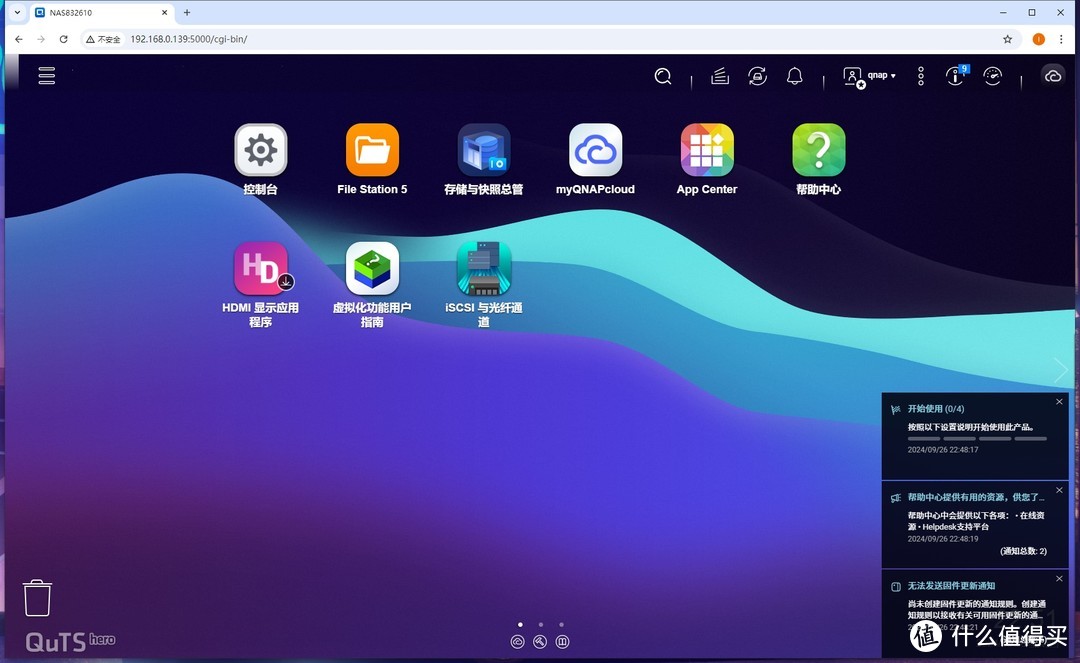Open the 开始使用 (0/4) notification title

pos(935,409)
